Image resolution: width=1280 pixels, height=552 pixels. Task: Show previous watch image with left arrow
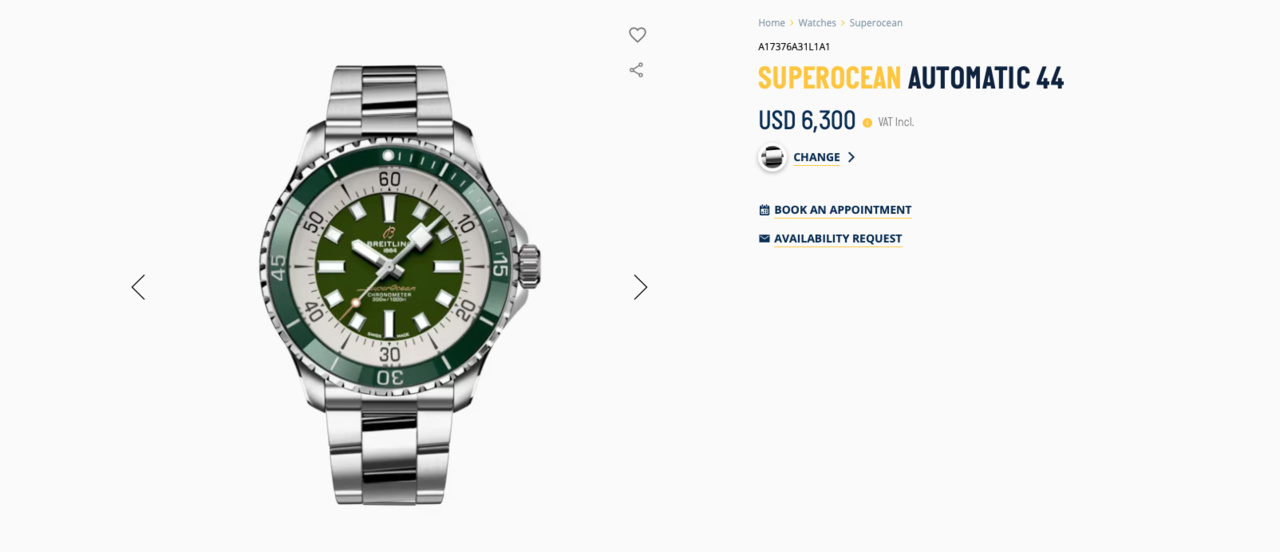138,287
